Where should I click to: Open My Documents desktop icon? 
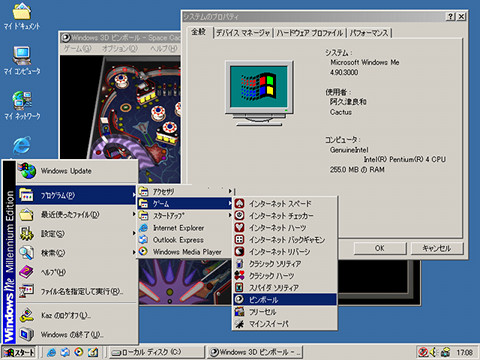point(22,16)
